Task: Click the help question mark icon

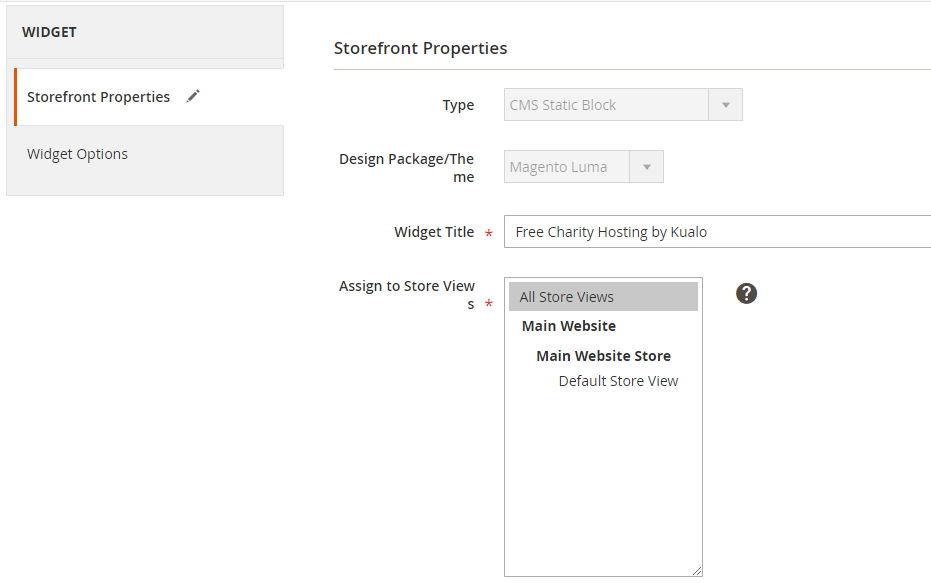Action: [x=746, y=293]
